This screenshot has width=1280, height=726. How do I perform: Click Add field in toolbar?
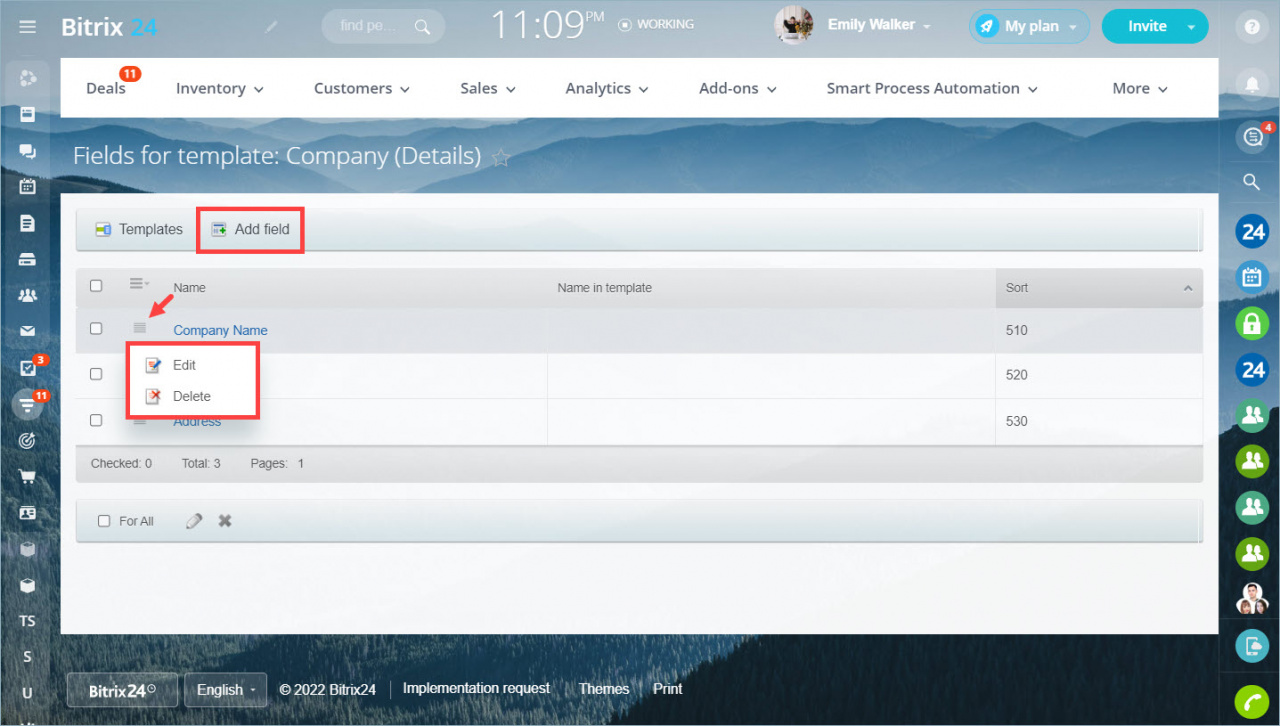click(x=250, y=229)
